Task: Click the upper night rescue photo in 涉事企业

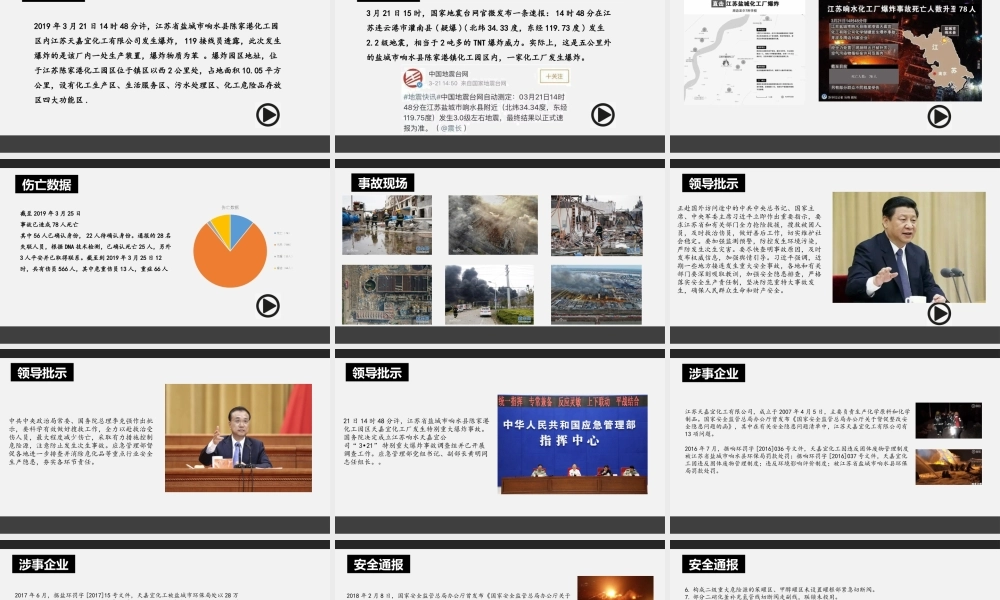Action: click(948, 420)
